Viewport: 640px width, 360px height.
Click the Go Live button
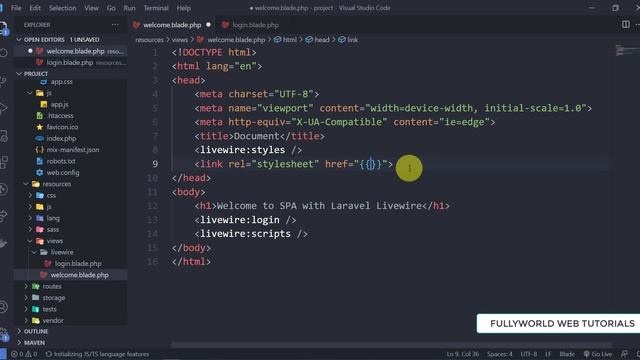click(598, 354)
